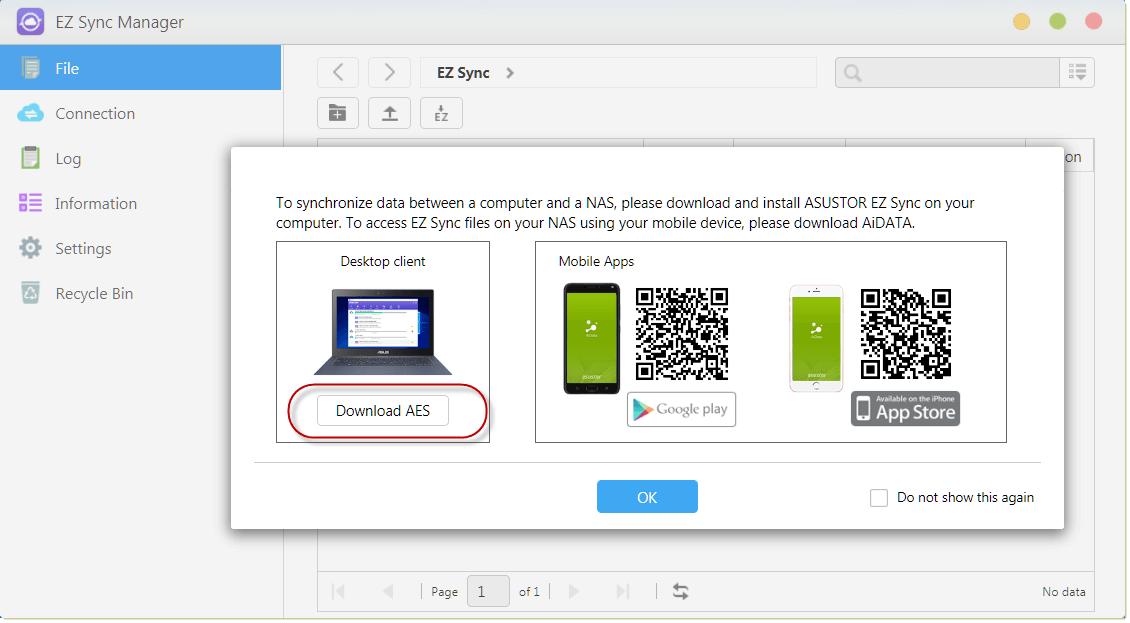The width and height of the screenshot is (1130, 623).
Task: Click the next page arrow
Action: (x=574, y=592)
